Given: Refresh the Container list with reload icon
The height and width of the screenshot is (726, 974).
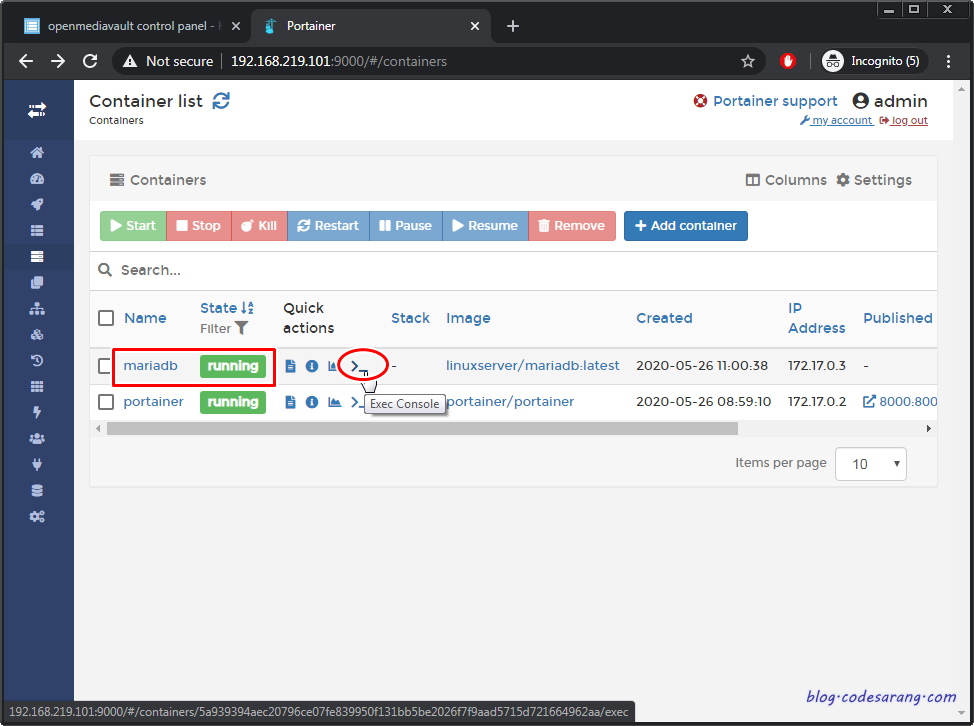Looking at the screenshot, I should (x=221, y=101).
